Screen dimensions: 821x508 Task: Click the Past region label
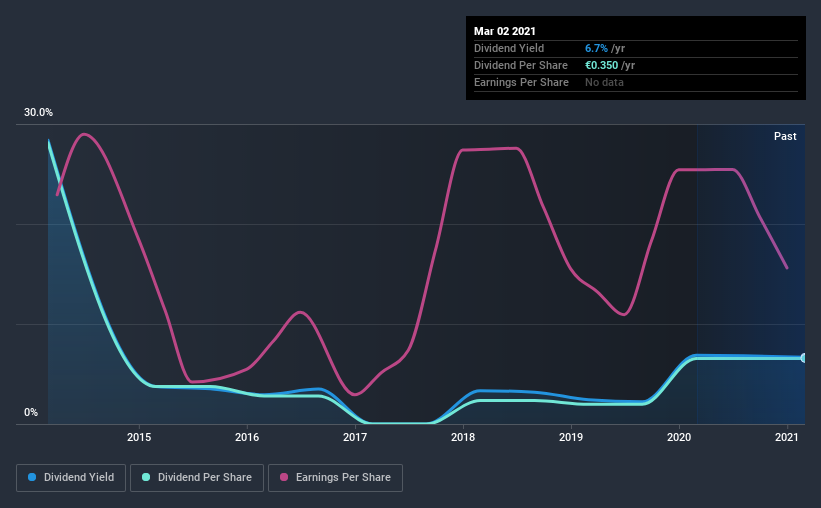pos(785,136)
